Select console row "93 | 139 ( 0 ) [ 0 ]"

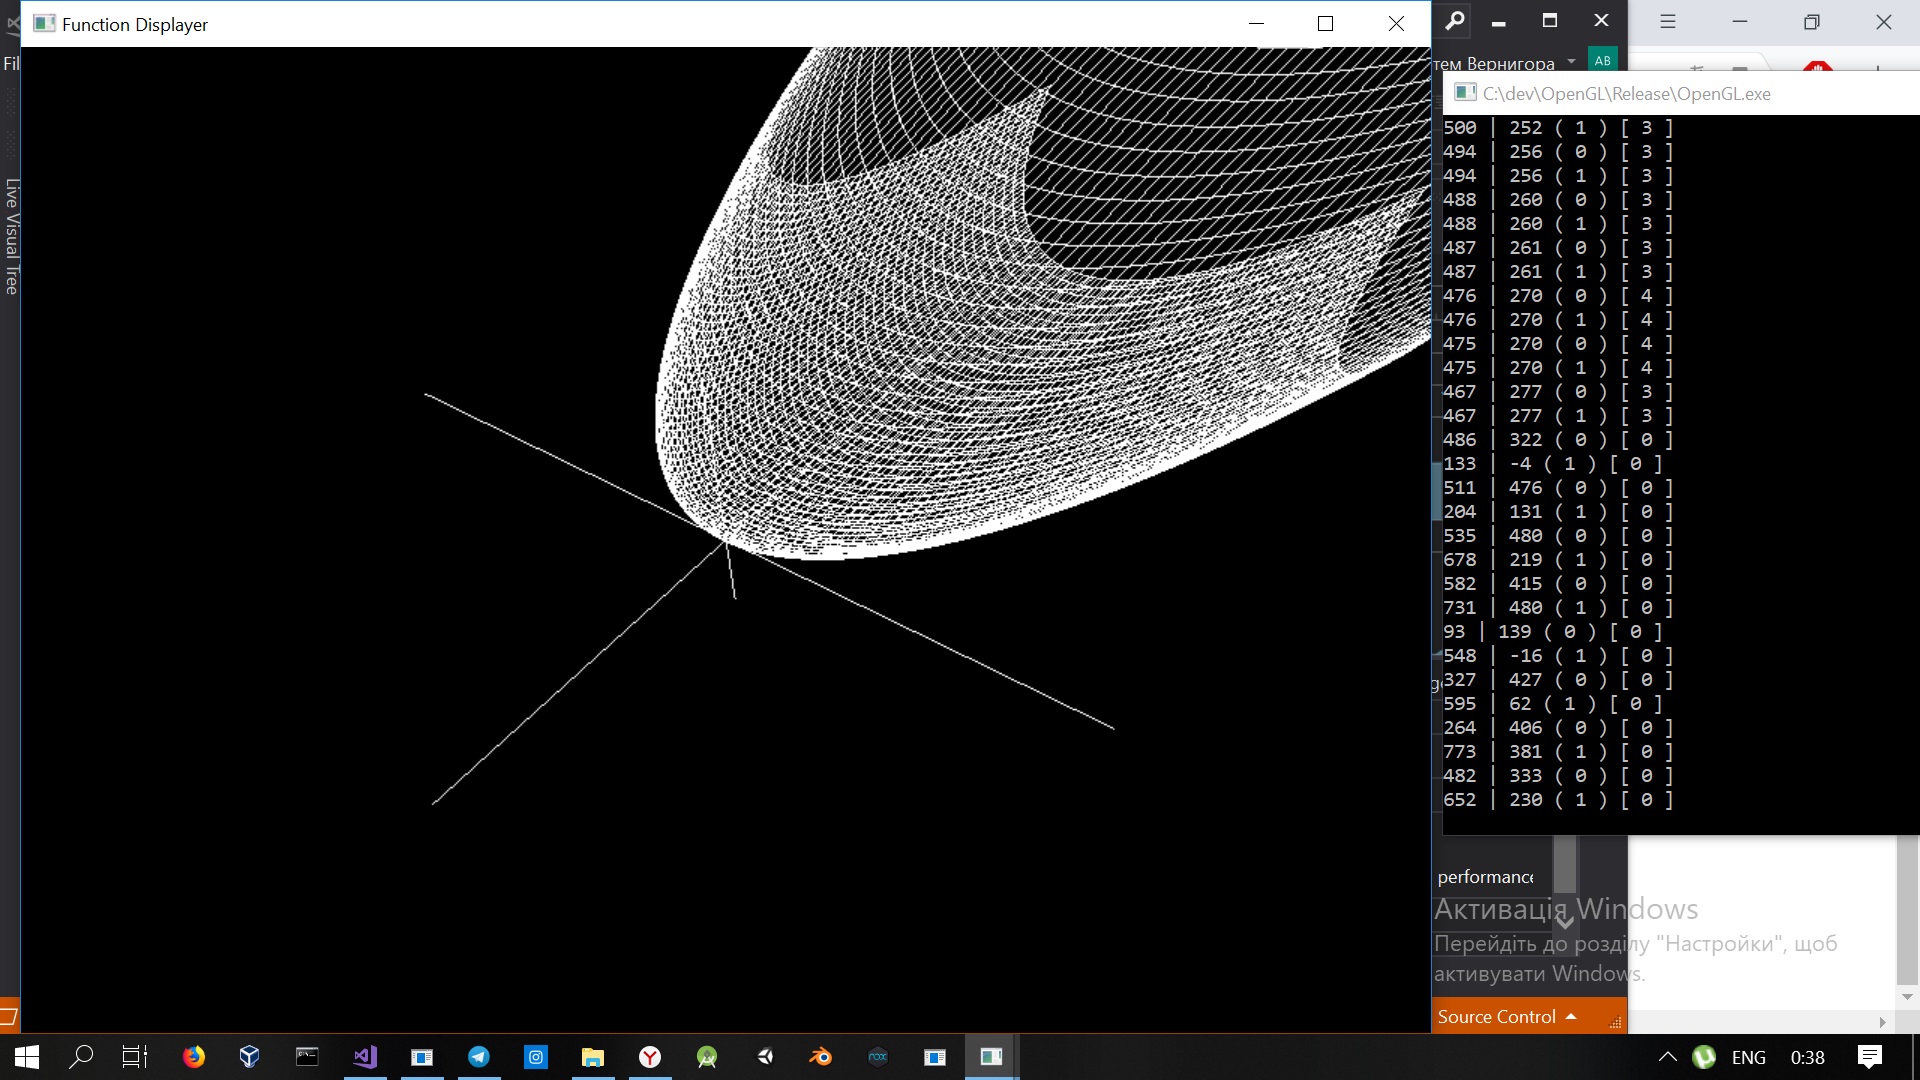tap(1552, 631)
